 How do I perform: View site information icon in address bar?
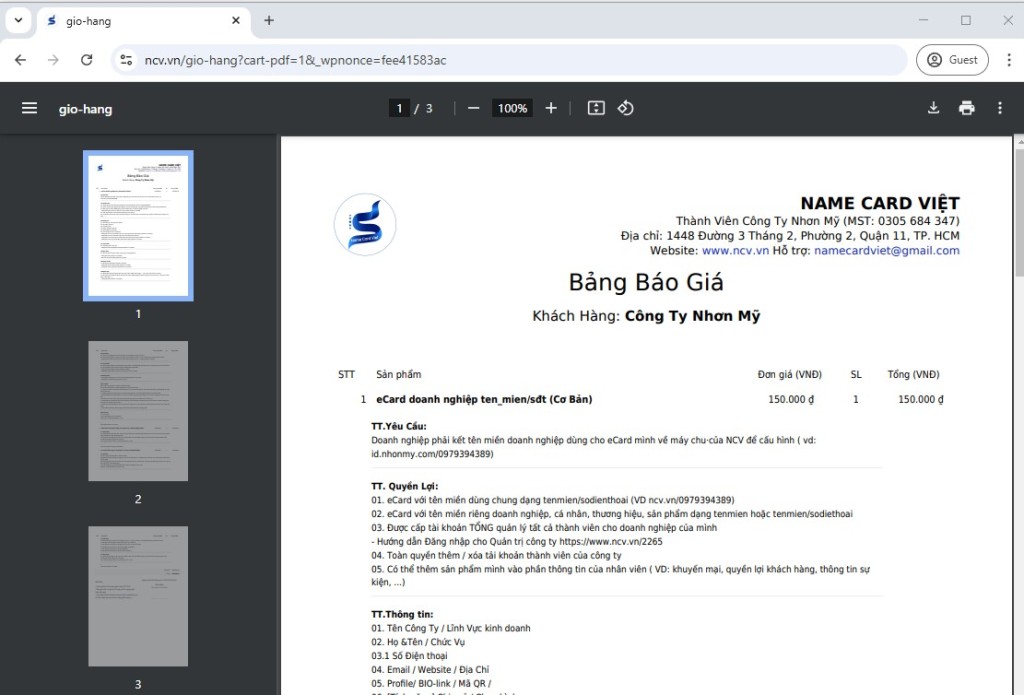[x=126, y=60]
